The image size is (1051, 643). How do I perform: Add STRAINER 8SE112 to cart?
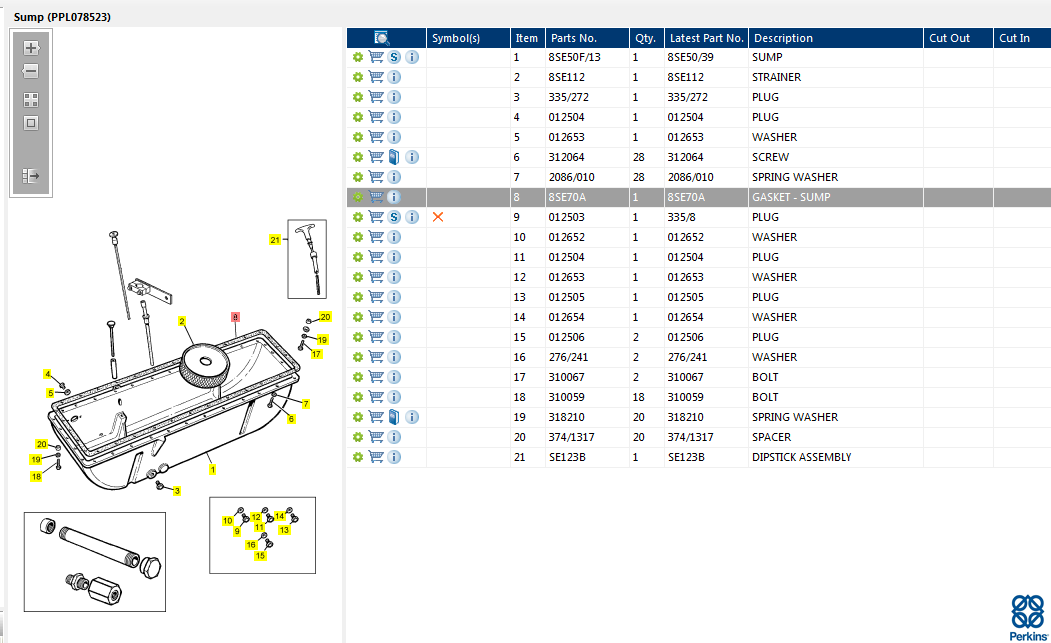click(x=376, y=77)
